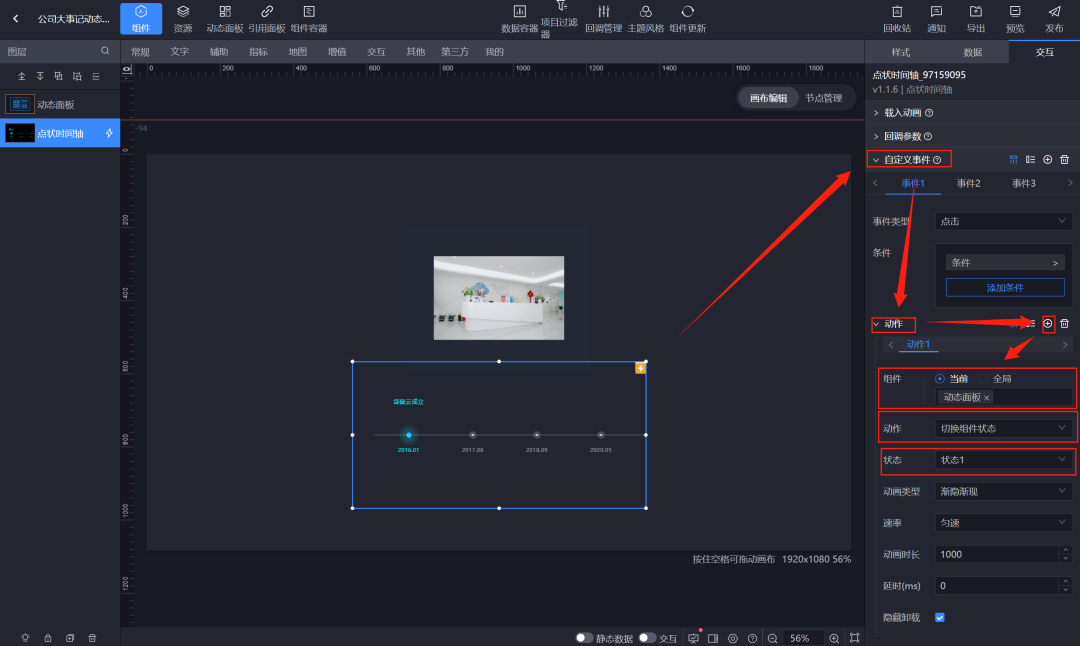
Task: Click the layer list view icon
Action: click(96, 76)
